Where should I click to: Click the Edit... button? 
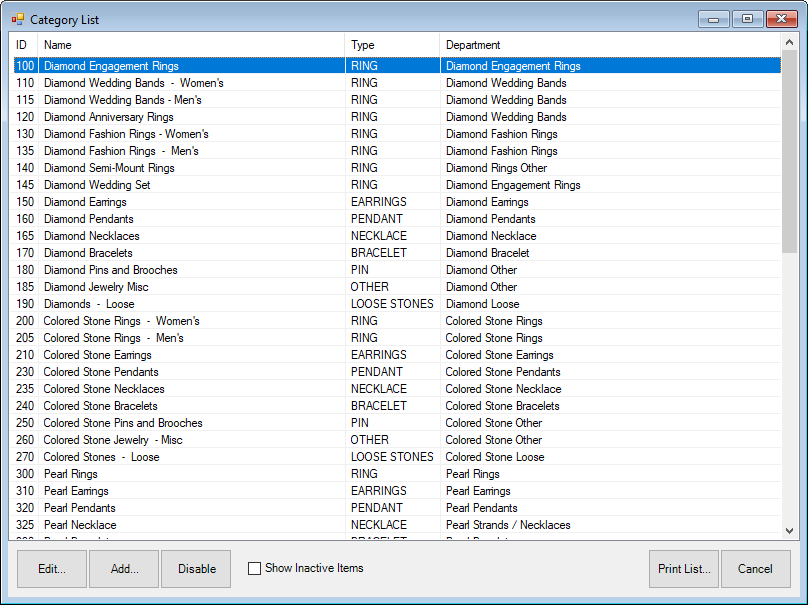click(52, 569)
